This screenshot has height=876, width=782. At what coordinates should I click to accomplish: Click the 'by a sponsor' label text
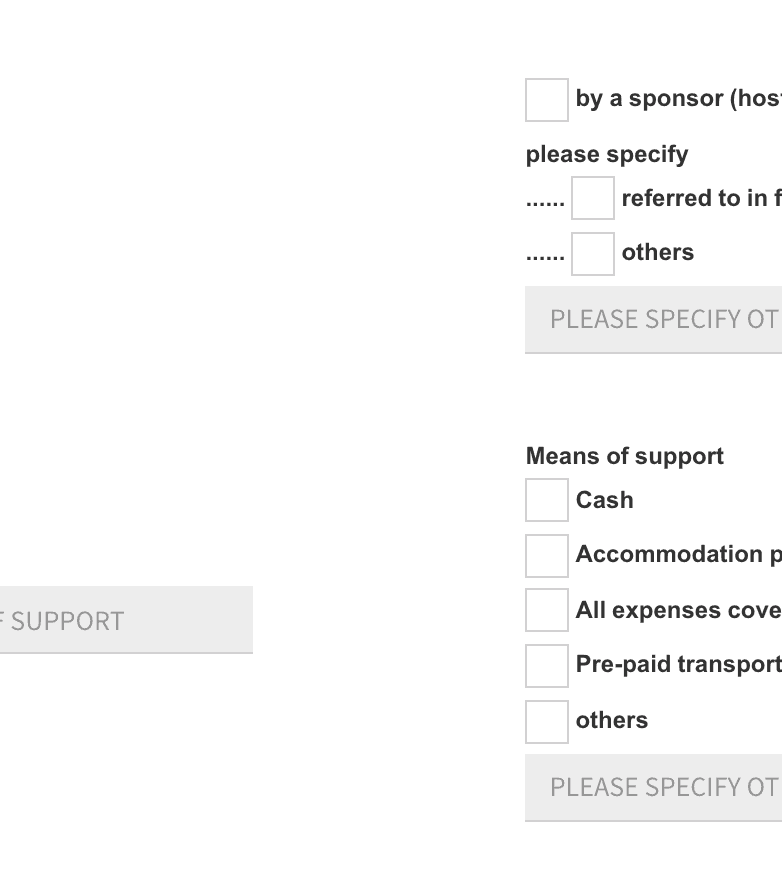click(x=678, y=98)
